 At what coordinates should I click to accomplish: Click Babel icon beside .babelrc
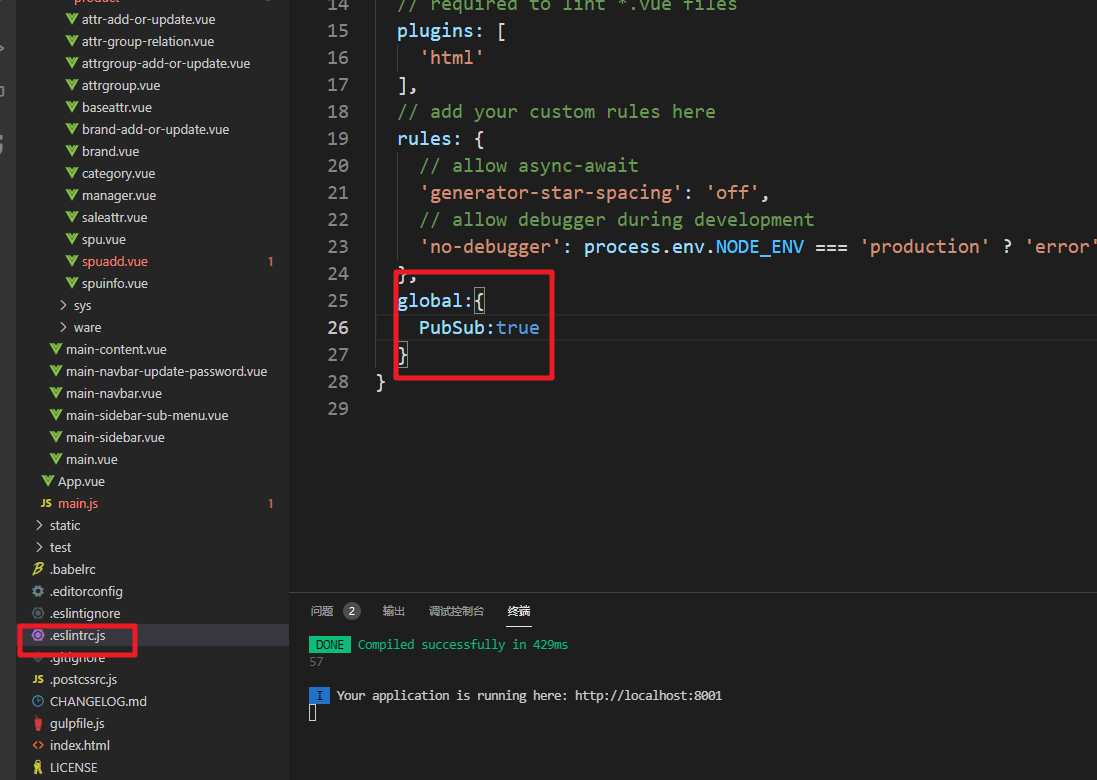coord(38,569)
